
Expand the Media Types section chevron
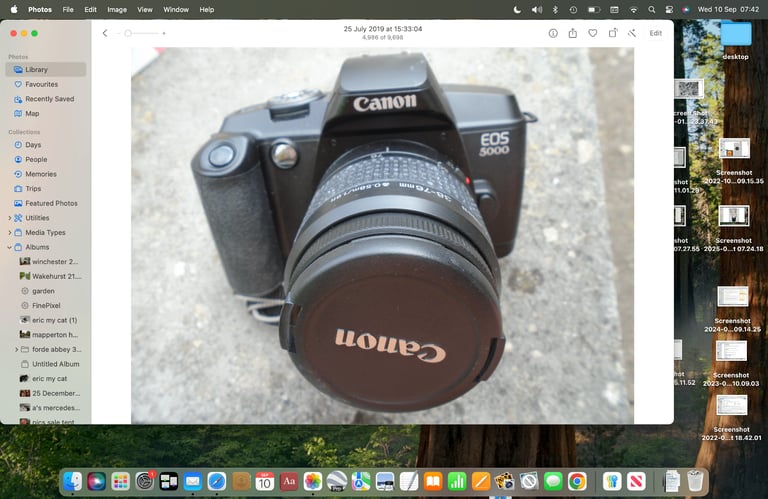tap(9, 233)
